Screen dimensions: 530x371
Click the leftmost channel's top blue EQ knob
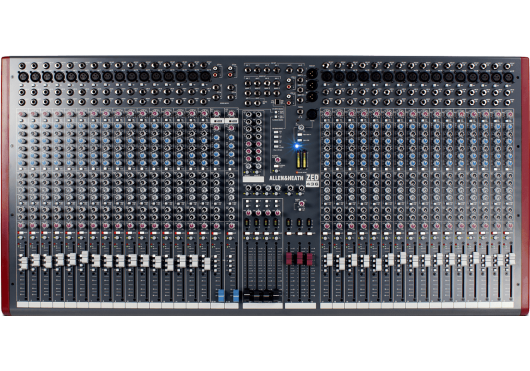pos(22,126)
